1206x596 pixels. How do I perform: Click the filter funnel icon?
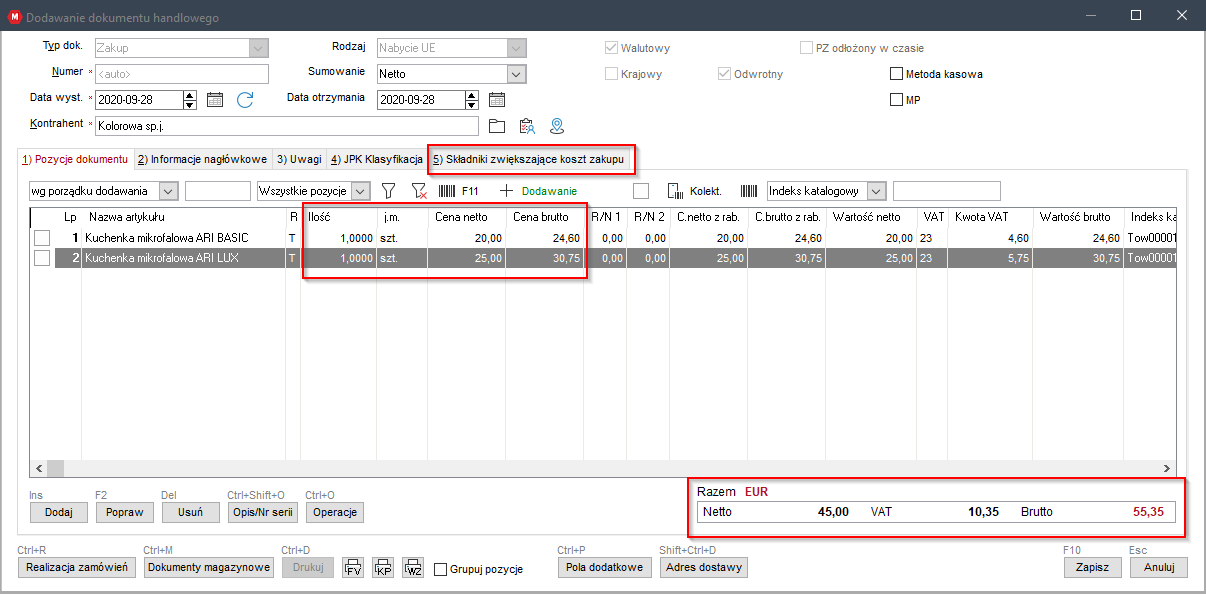pos(389,191)
